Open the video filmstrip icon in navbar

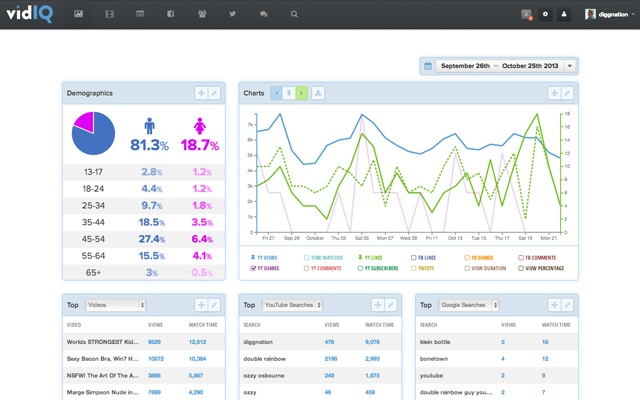[x=110, y=14]
